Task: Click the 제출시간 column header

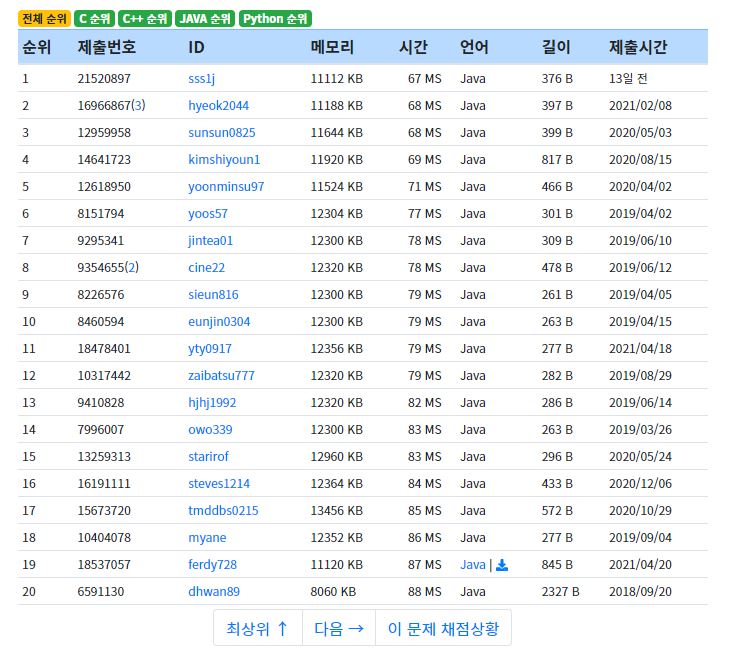Action: [x=638, y=47]
